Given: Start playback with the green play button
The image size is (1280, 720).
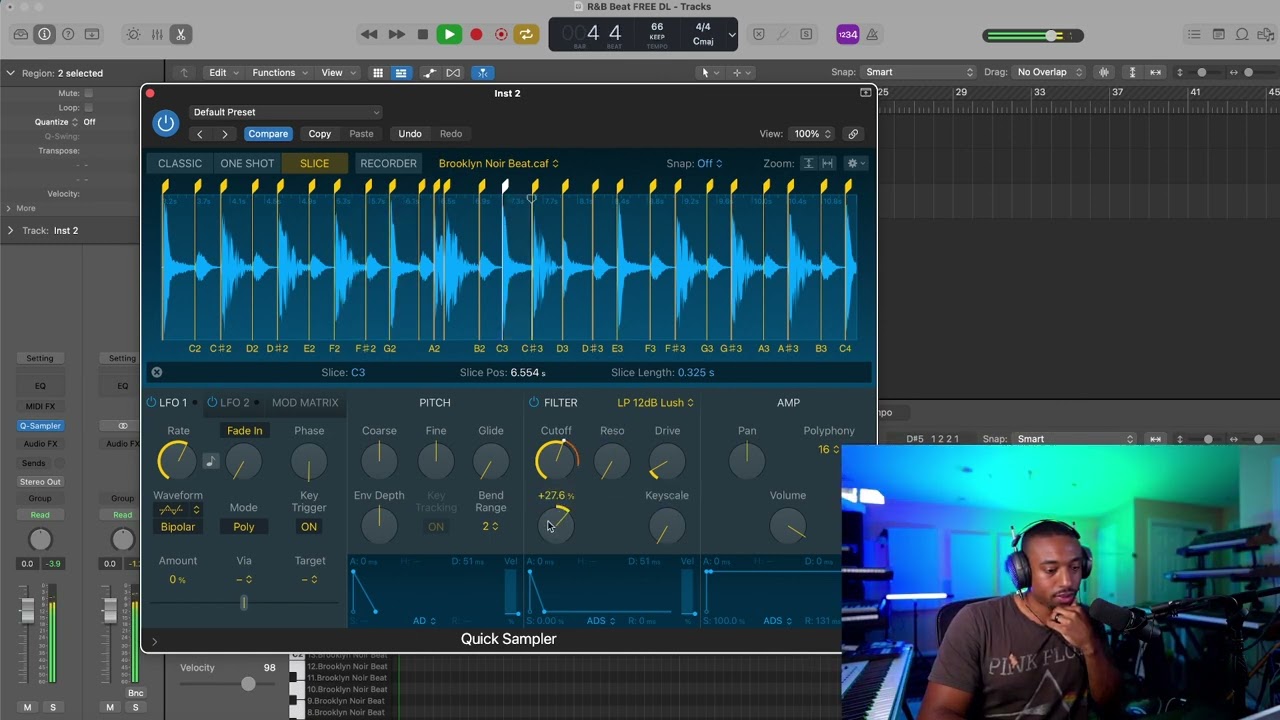Looking at the screenshot, I should tap(449, 34).
